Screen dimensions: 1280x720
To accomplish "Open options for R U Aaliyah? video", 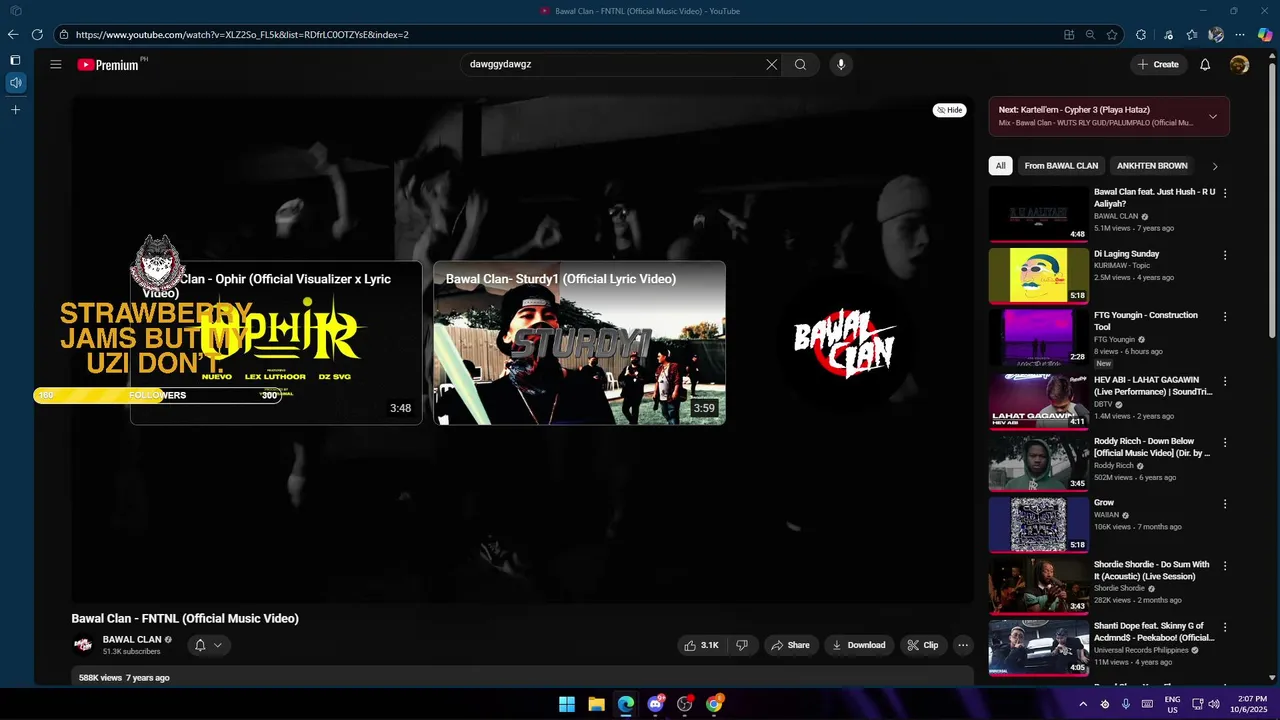I will pos(1225,193).
